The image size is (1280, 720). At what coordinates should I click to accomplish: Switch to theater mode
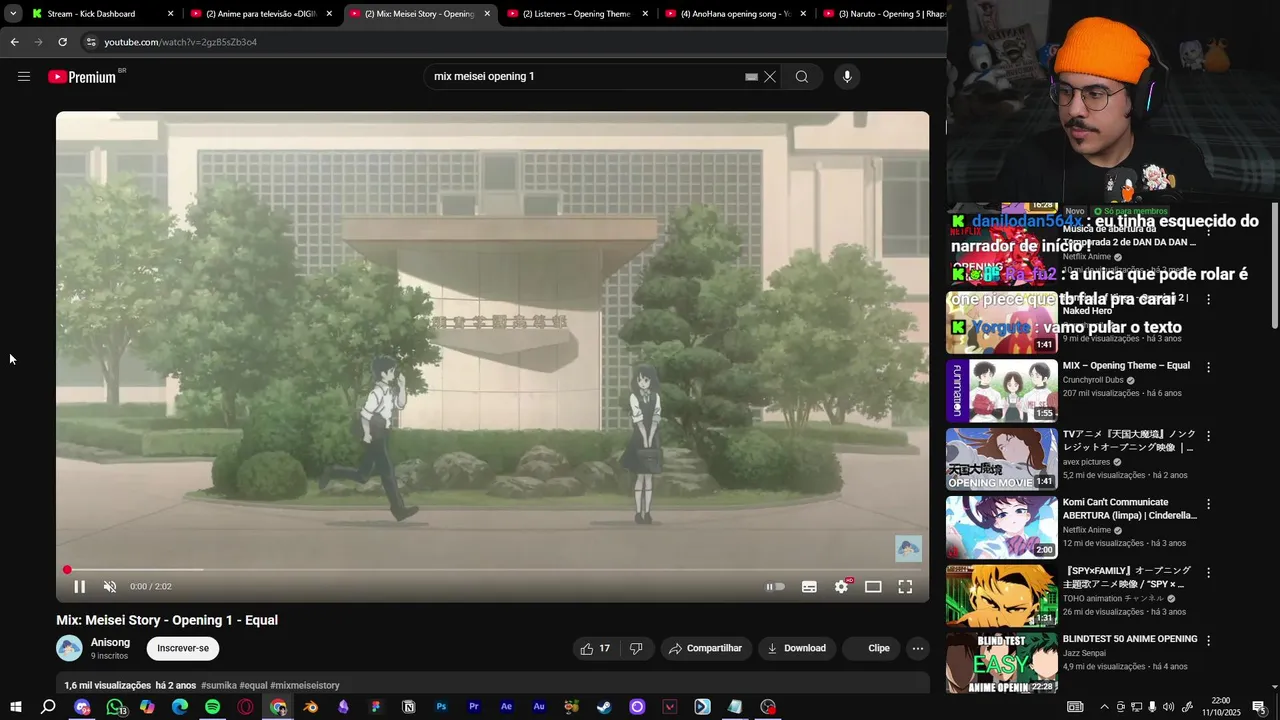pos(873,587)
